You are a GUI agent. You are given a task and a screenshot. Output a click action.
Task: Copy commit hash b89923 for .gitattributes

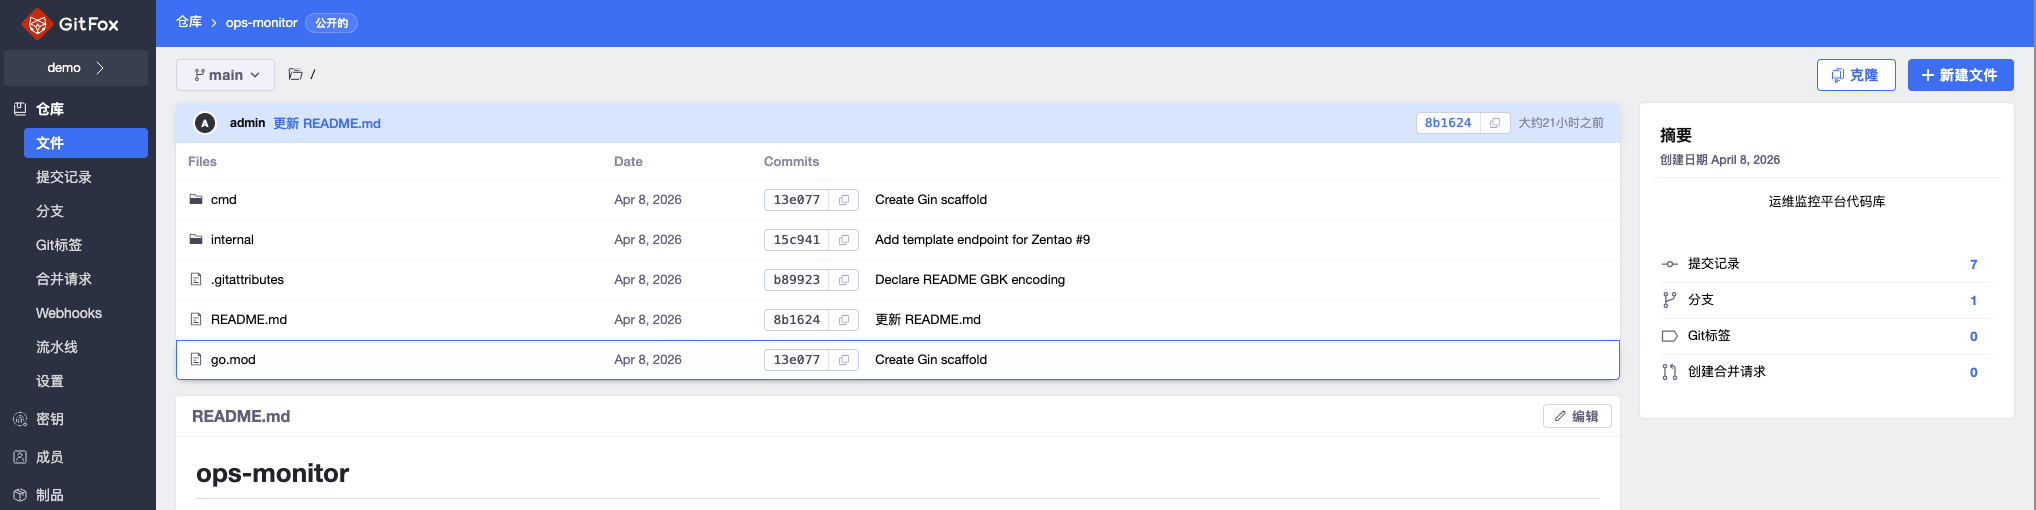point(843,280)
